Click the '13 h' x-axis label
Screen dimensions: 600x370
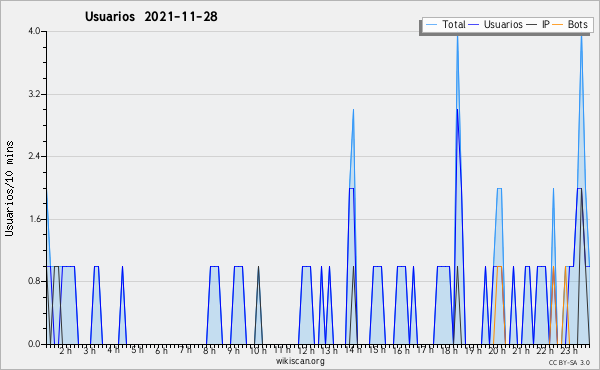[329, 351]
